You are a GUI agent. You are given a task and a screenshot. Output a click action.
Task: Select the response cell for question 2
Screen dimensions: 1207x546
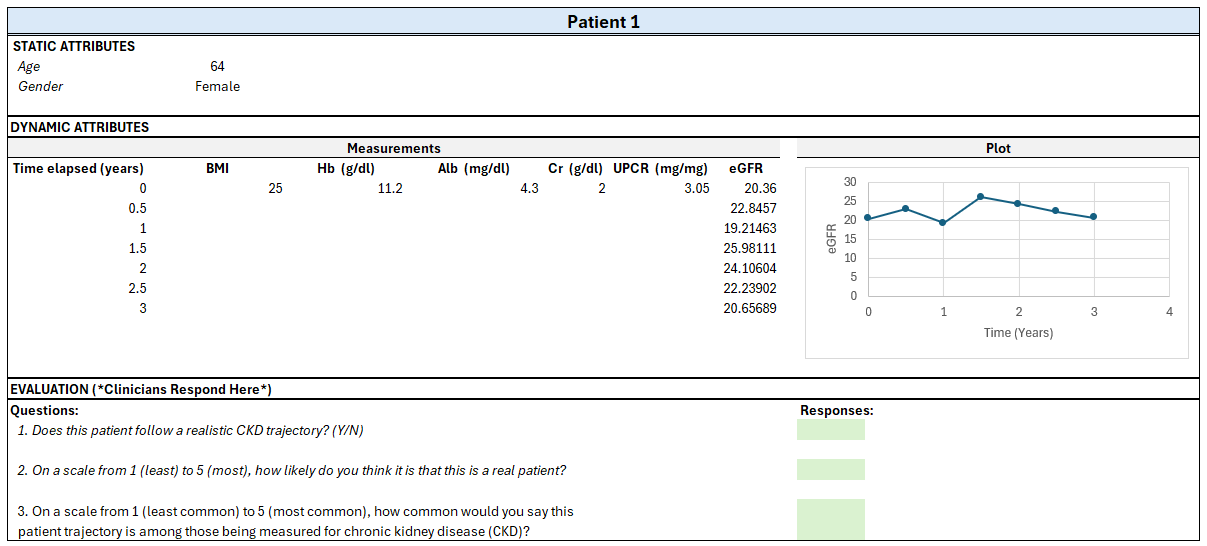(830, 470)
